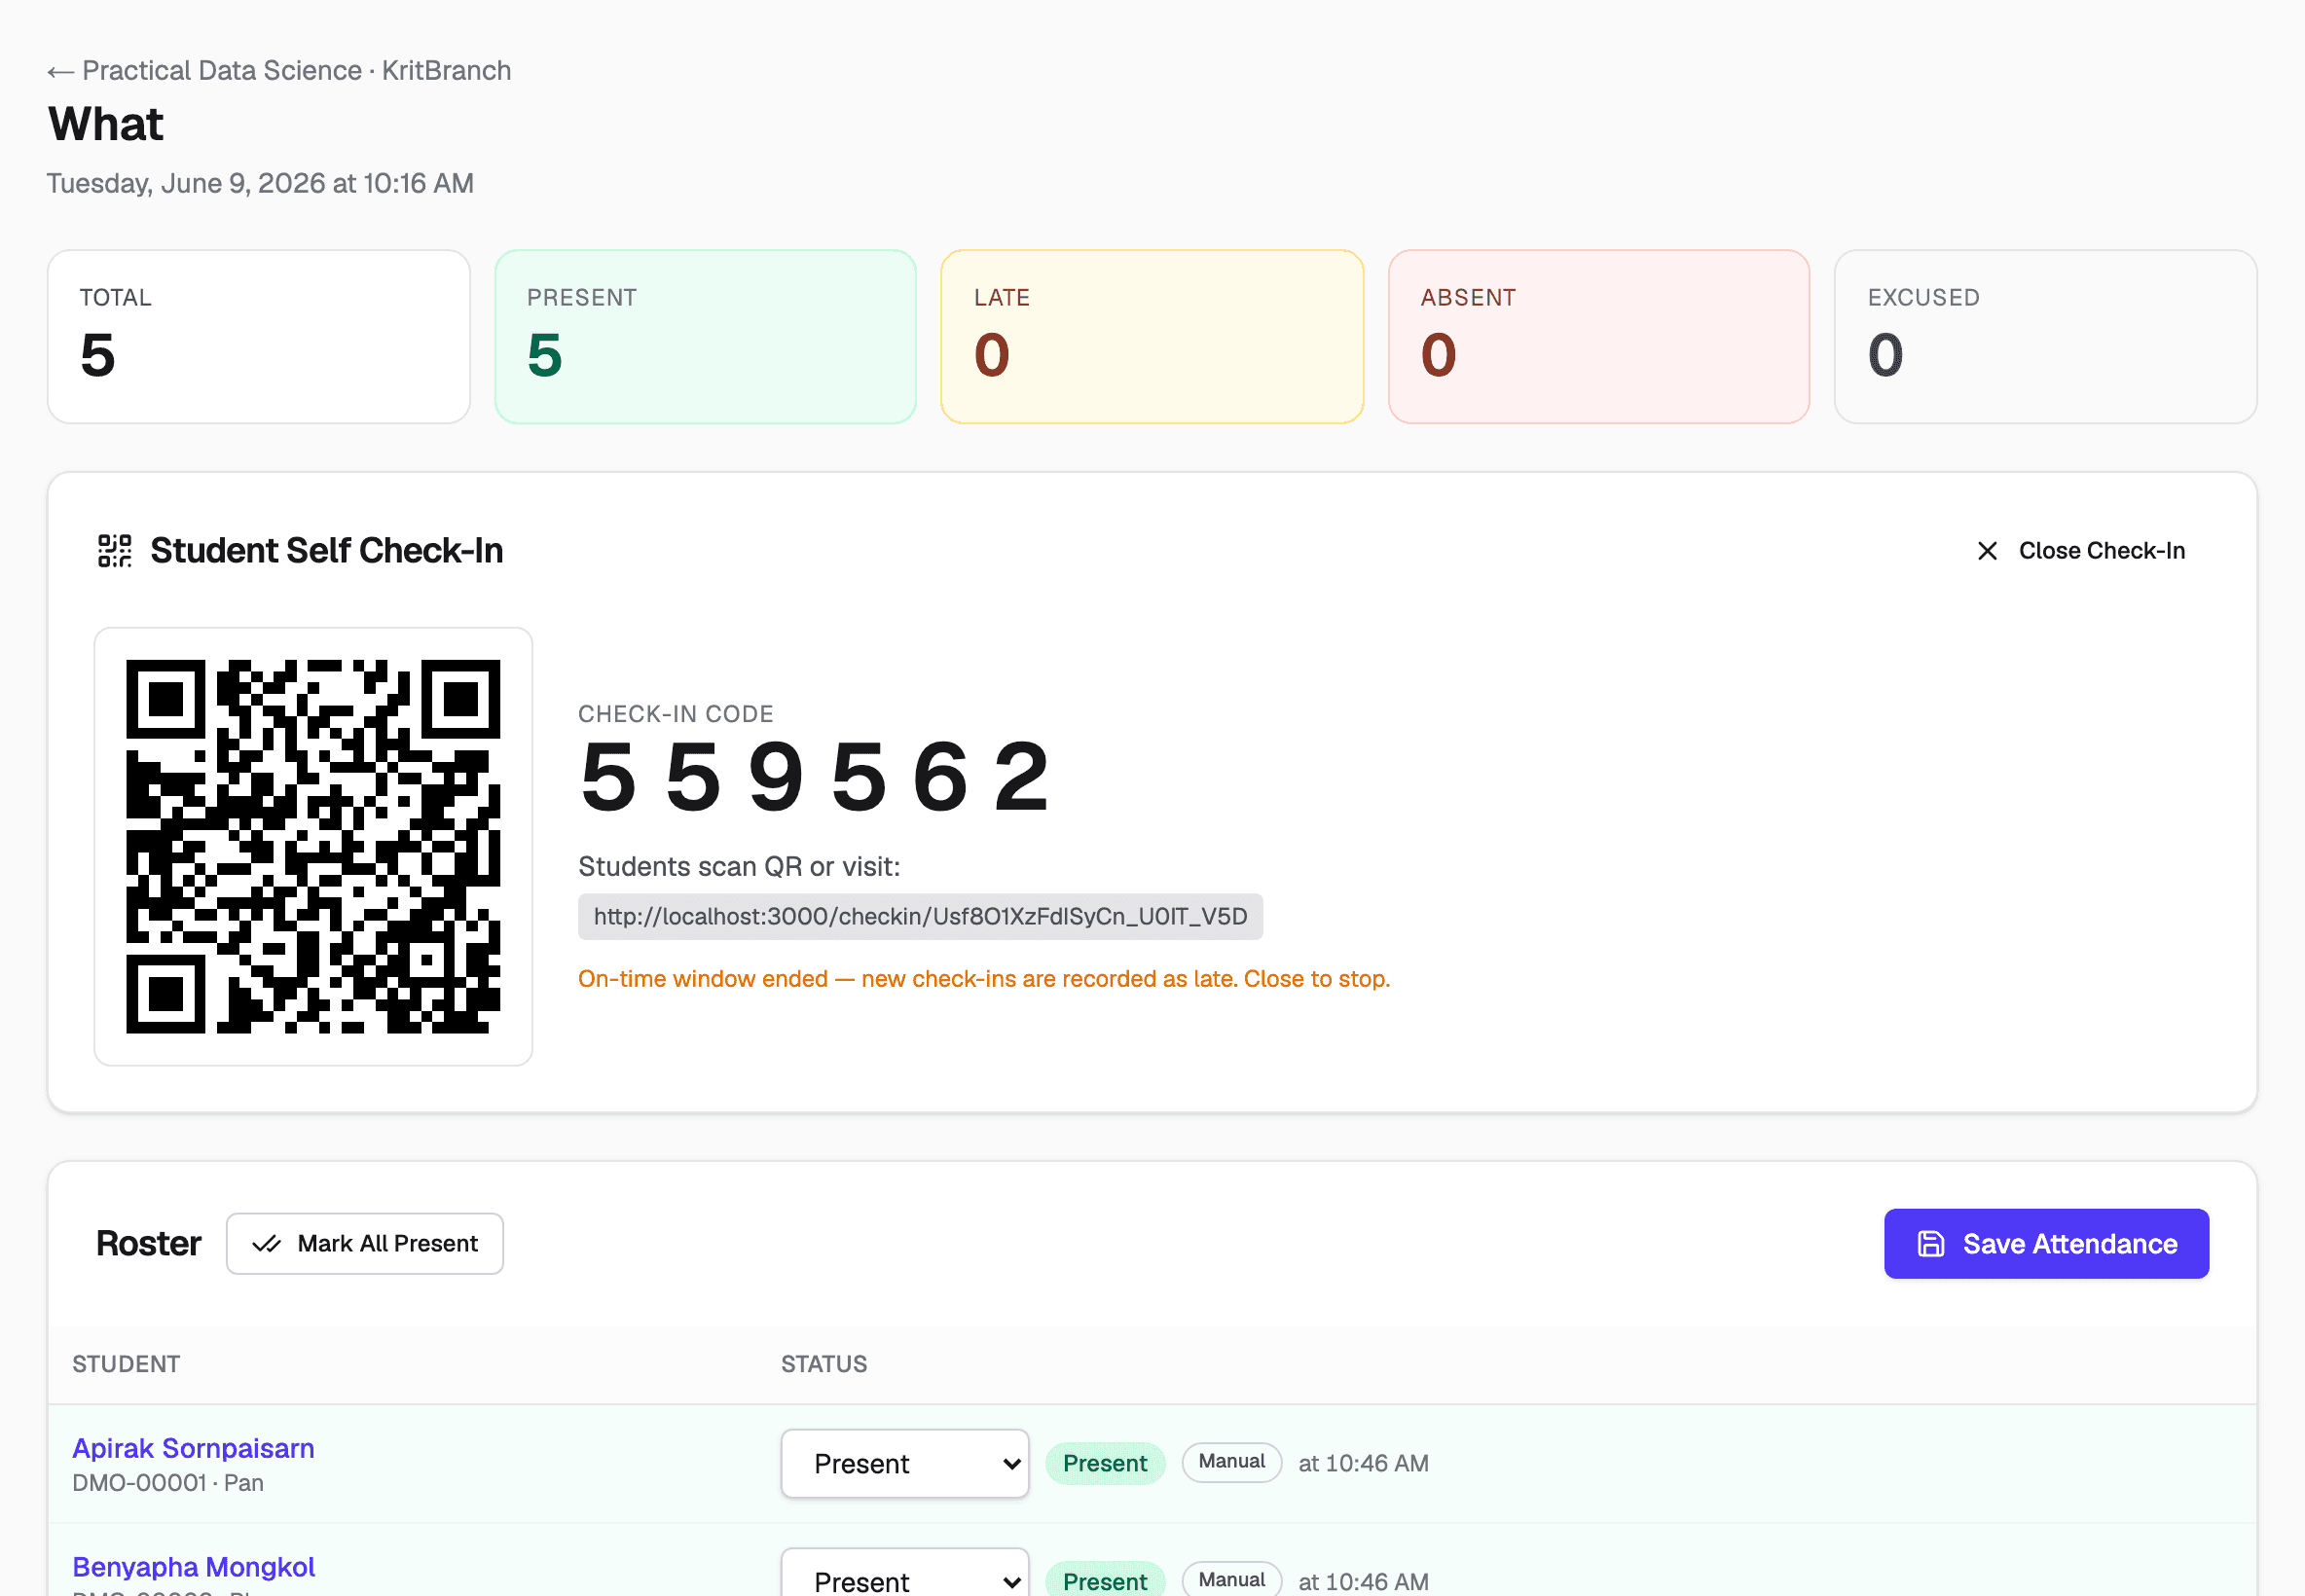Click the STATUS column header
Image resolution: width=2305 pixels, height=1596 pixels.
824,1365
